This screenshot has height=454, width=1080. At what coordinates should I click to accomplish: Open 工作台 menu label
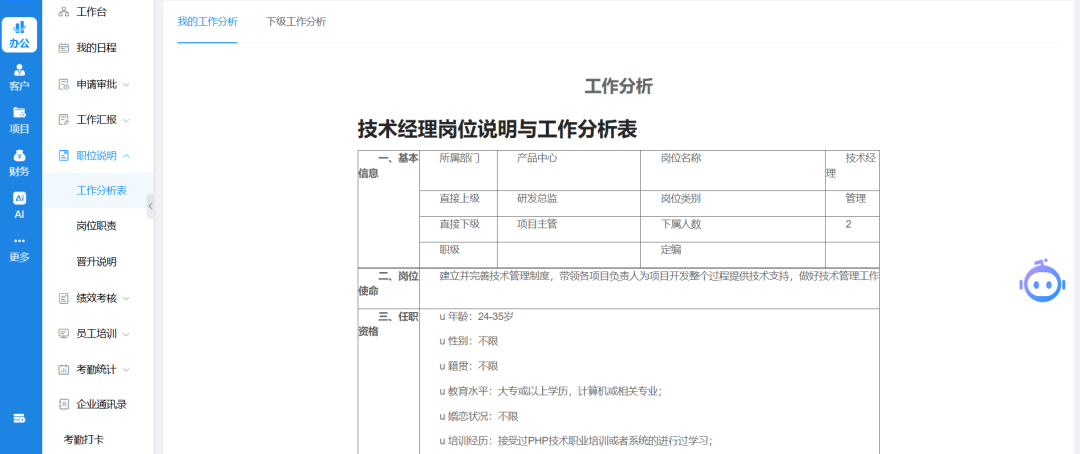point(92,12)
